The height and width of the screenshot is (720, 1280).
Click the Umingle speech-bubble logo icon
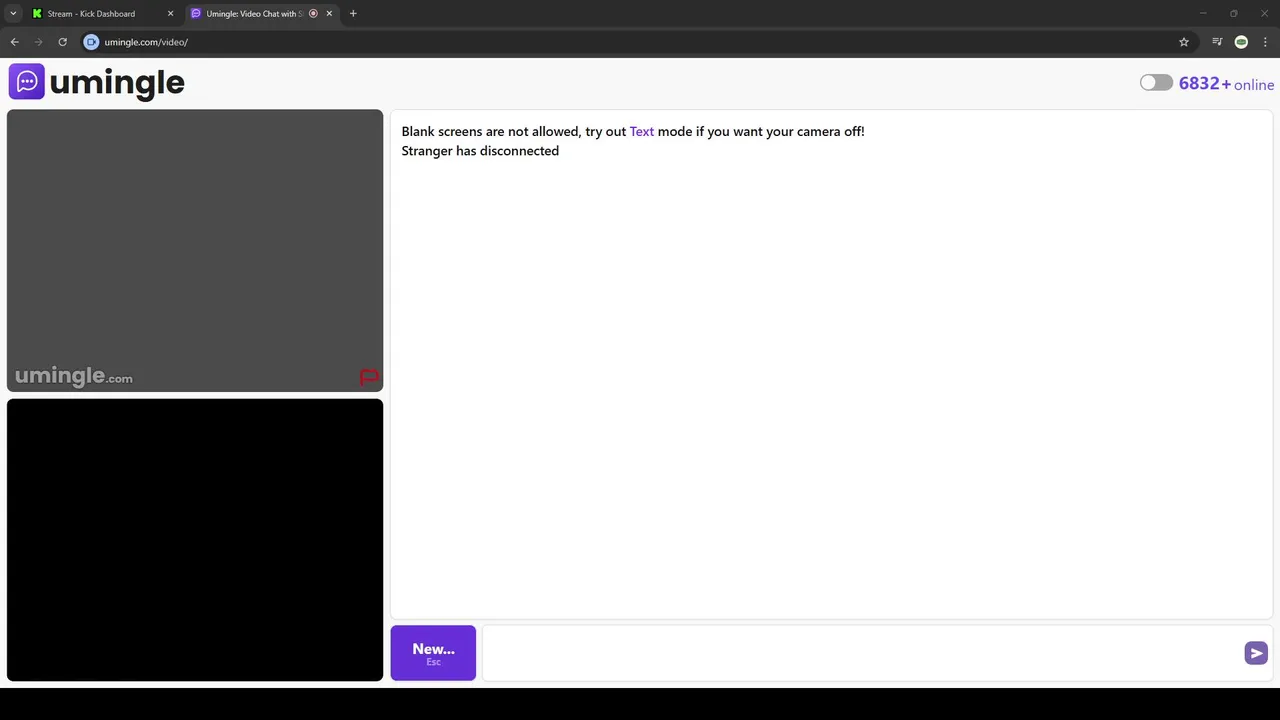coord(27,82)
